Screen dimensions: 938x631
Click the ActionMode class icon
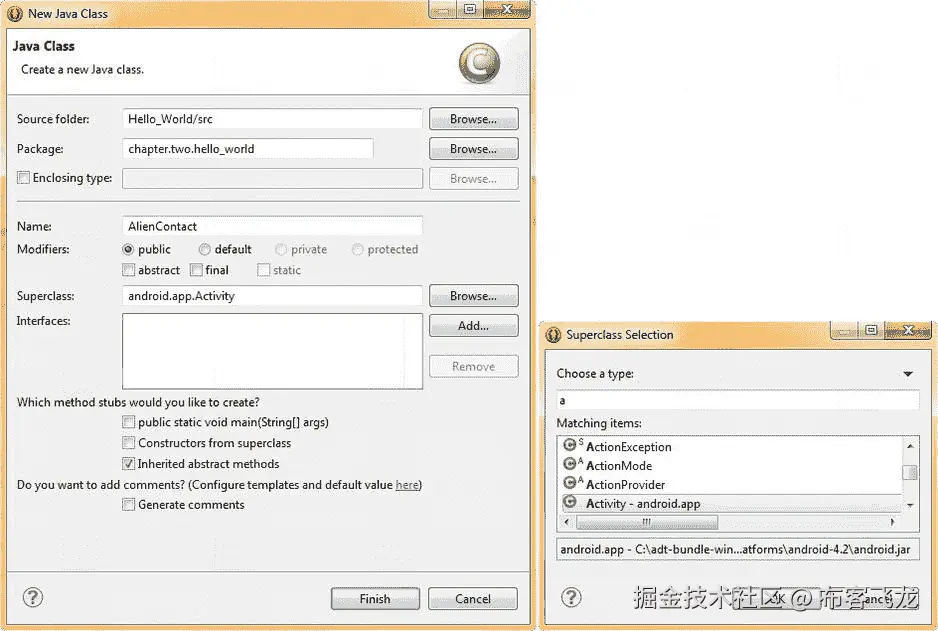point(570,464)
